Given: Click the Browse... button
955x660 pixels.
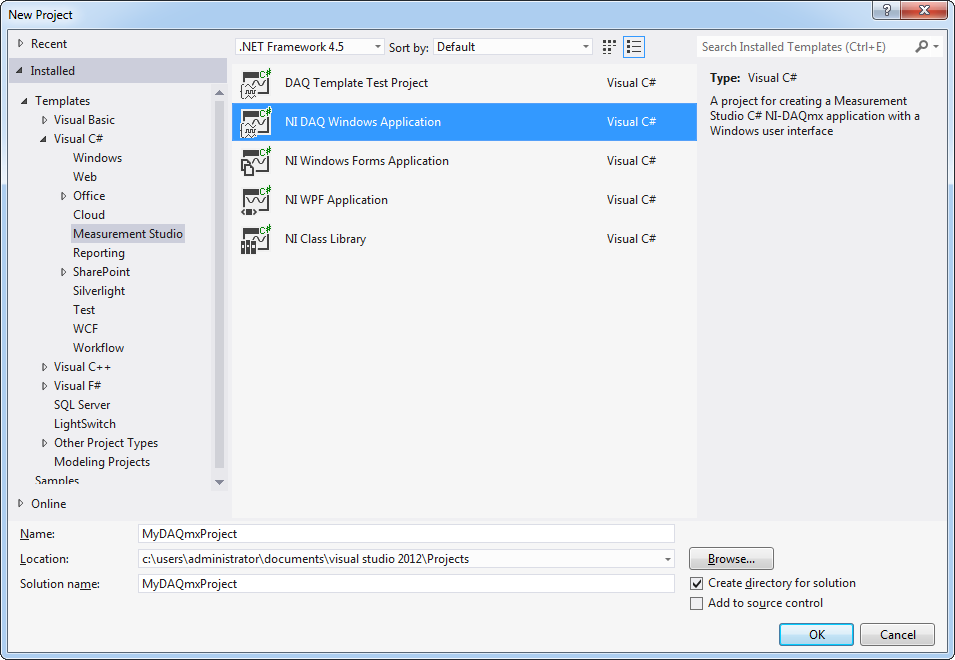Looking at the screenshot, I should point(731,559).
